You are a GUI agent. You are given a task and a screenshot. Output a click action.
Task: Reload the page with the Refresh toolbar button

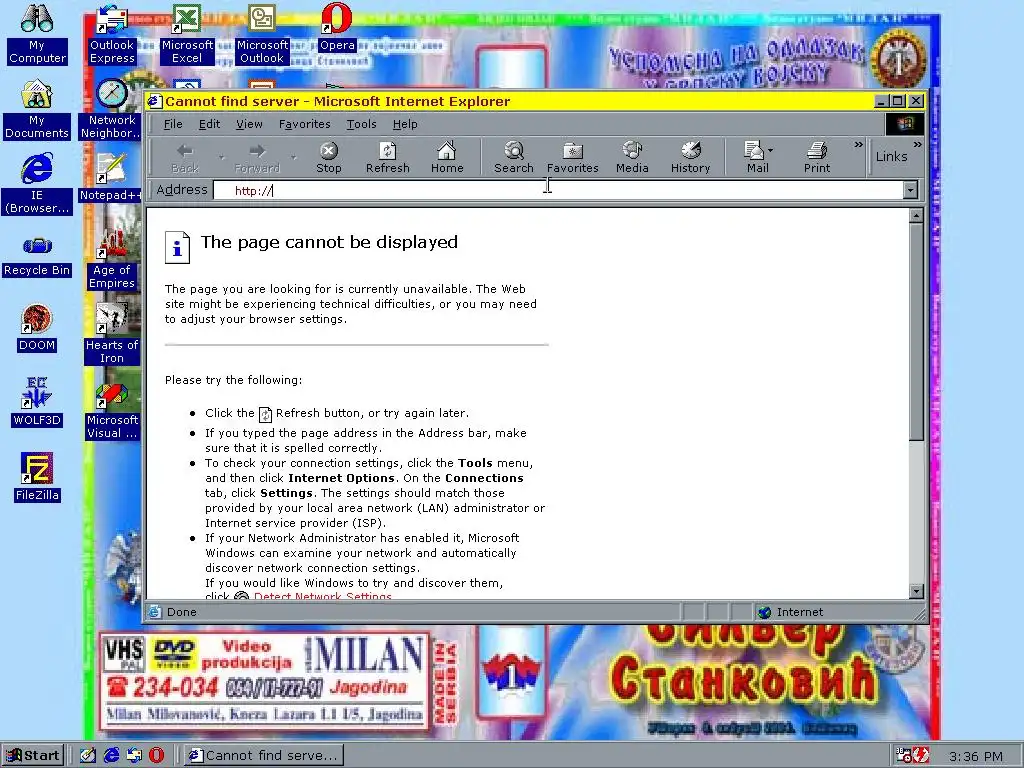coord(387,158)
